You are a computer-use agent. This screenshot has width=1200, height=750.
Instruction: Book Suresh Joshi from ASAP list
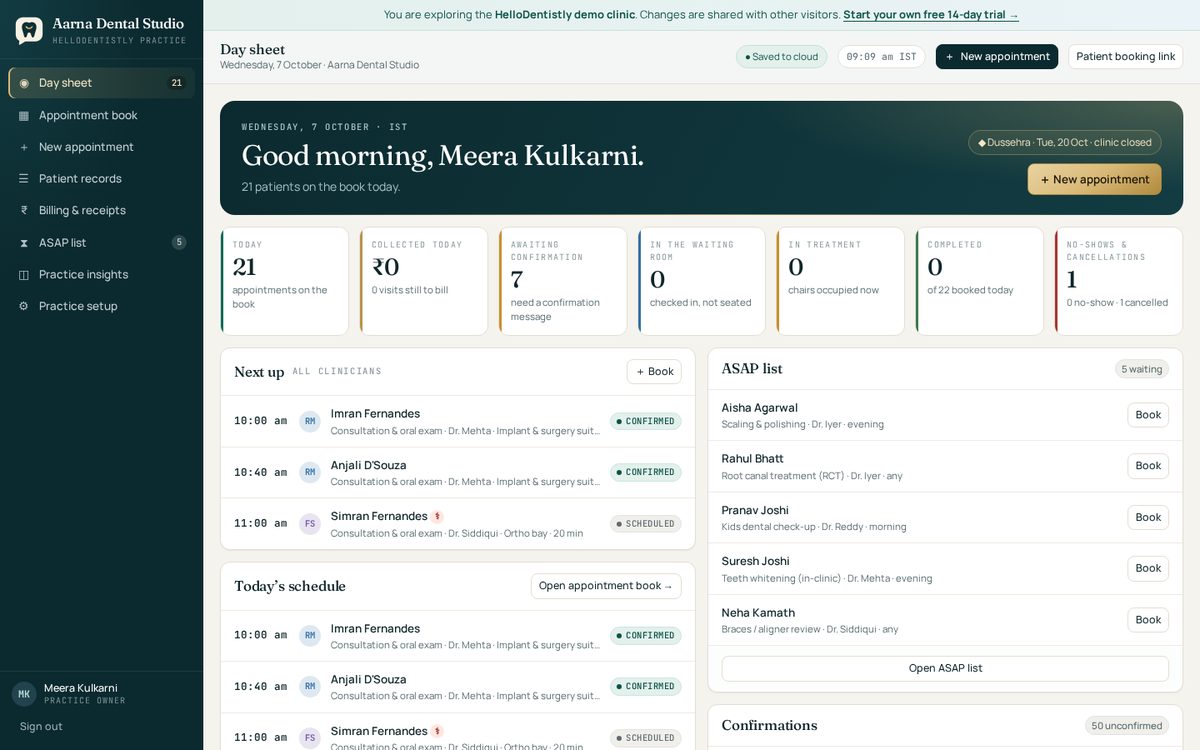1148,568
